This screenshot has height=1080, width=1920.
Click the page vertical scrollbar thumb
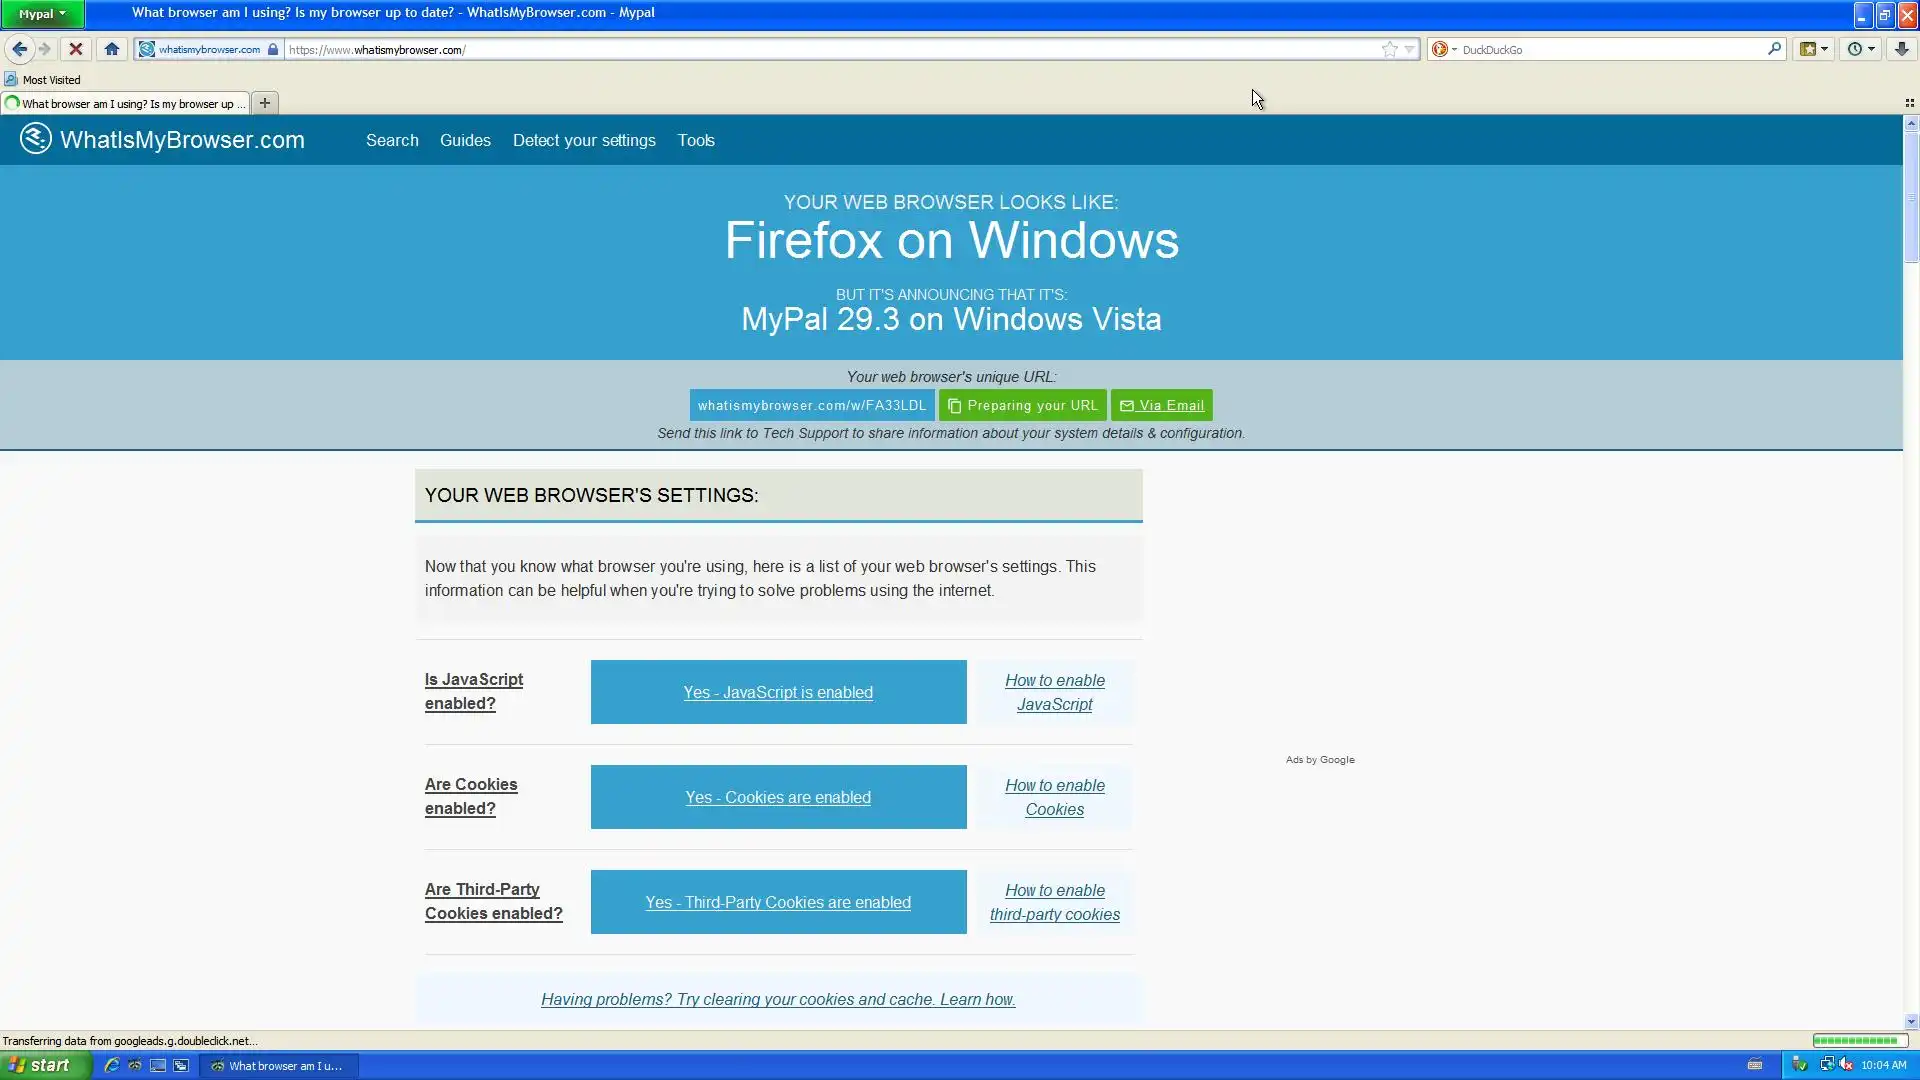1911,197
